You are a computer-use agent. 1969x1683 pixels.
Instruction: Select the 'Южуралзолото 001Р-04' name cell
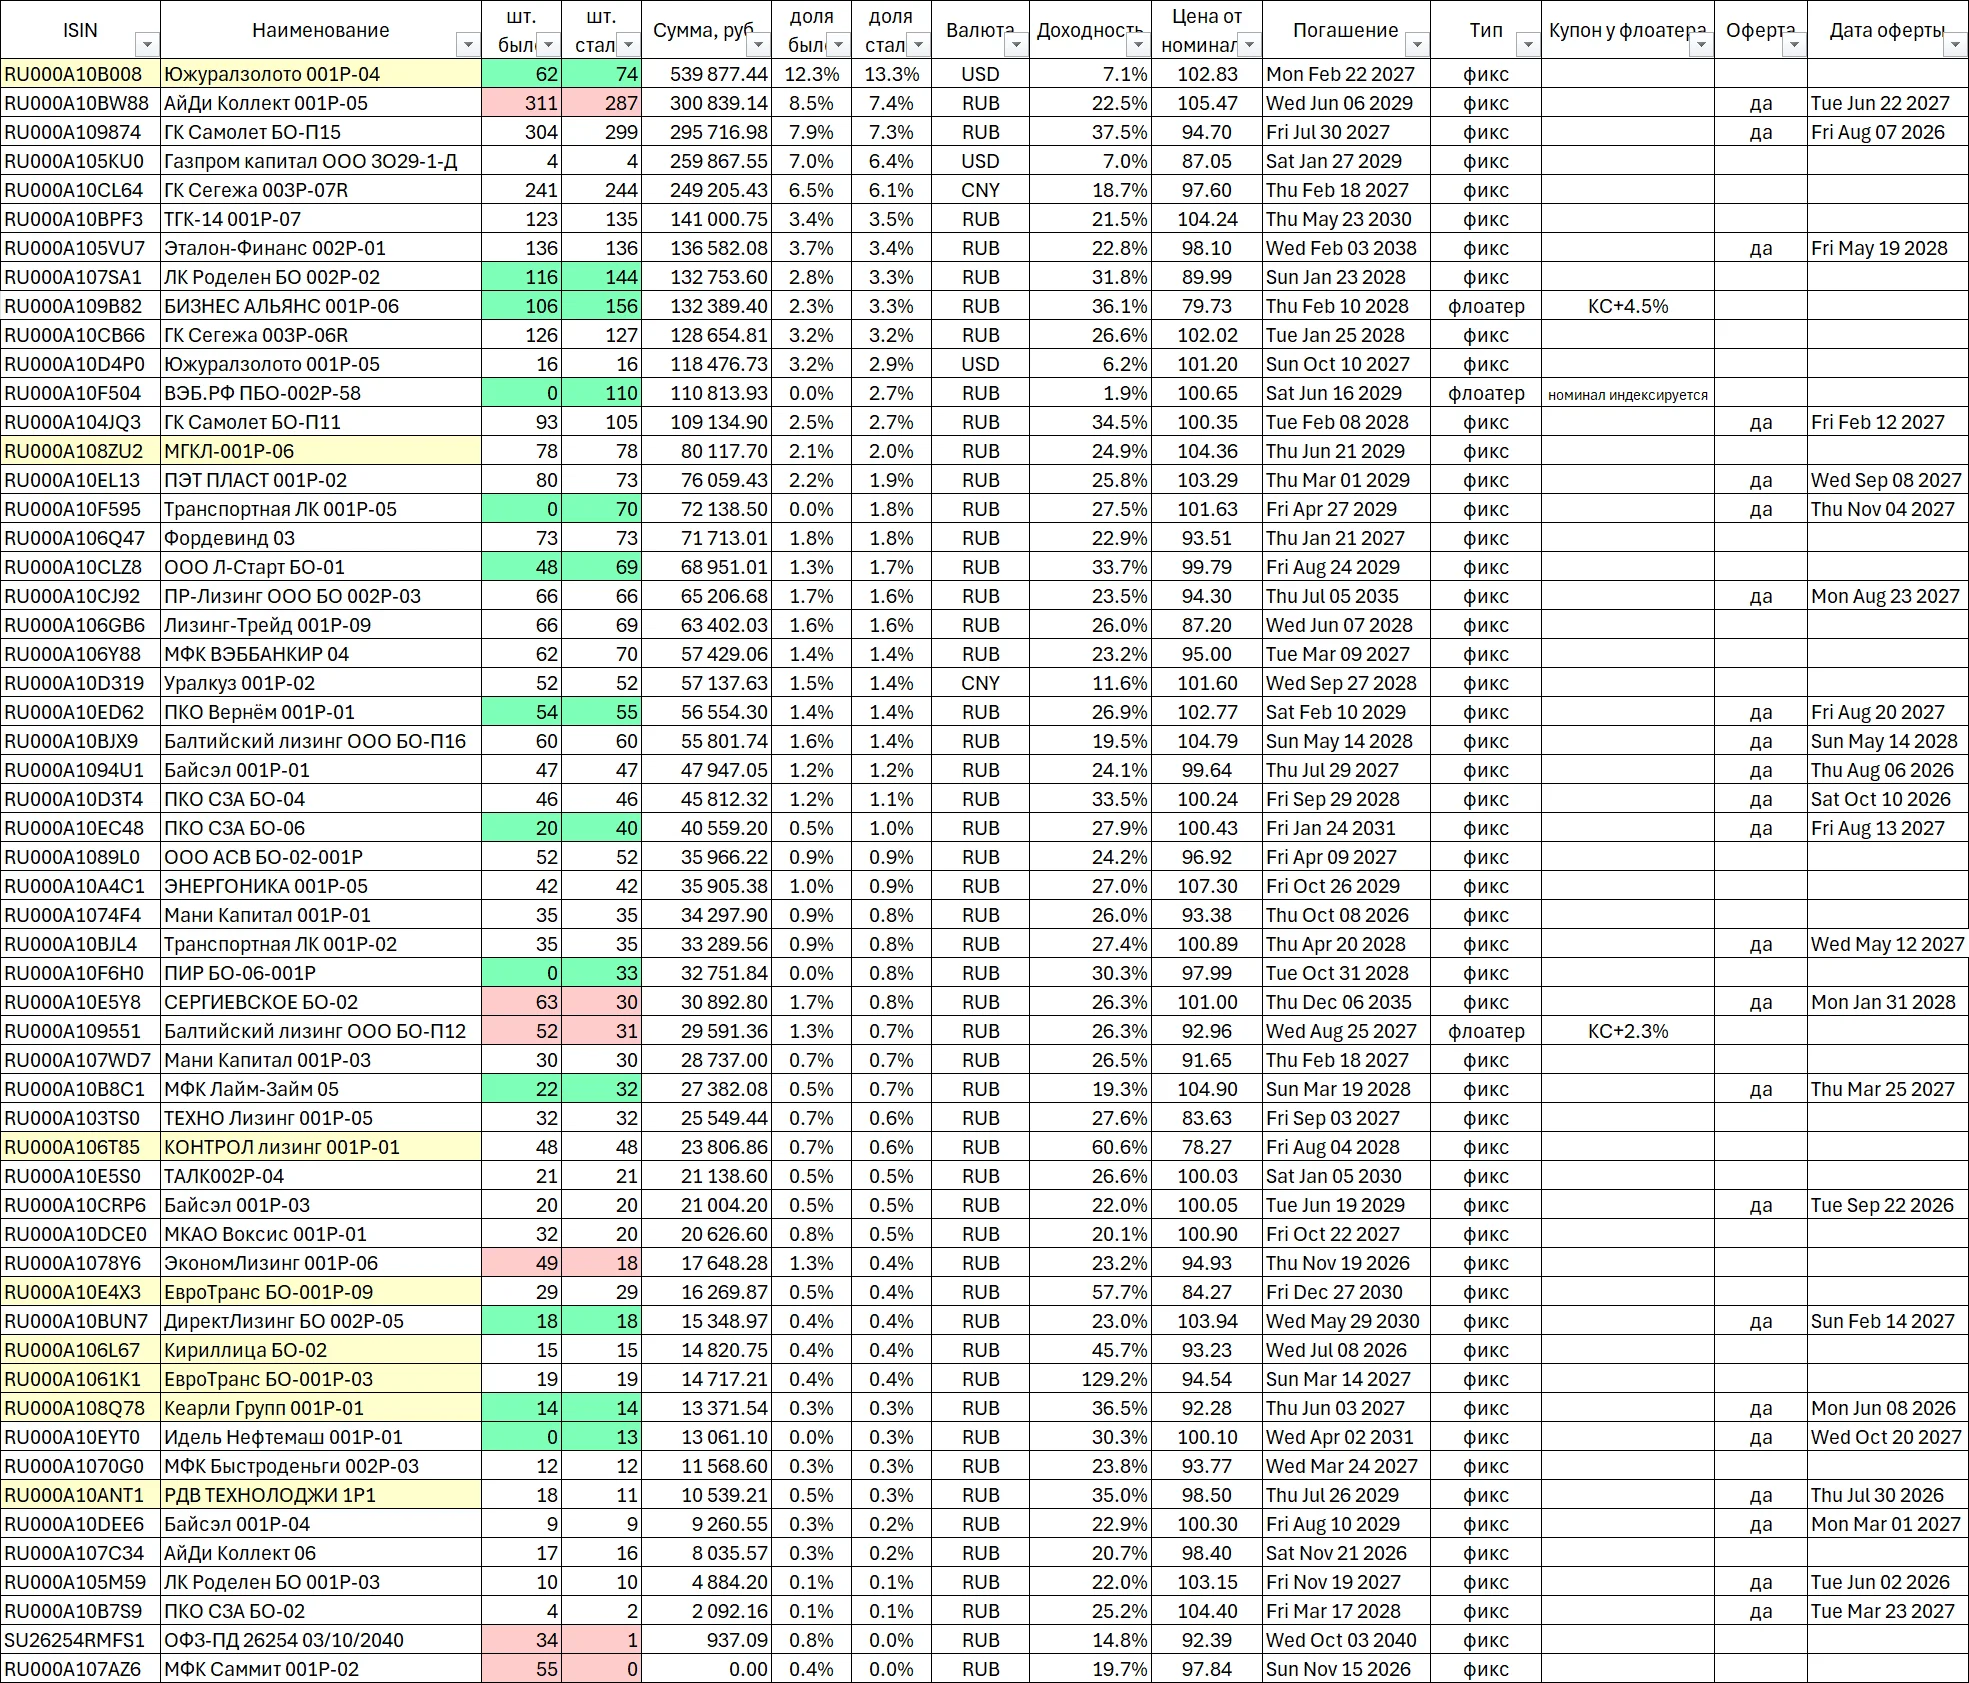[321, 74]
